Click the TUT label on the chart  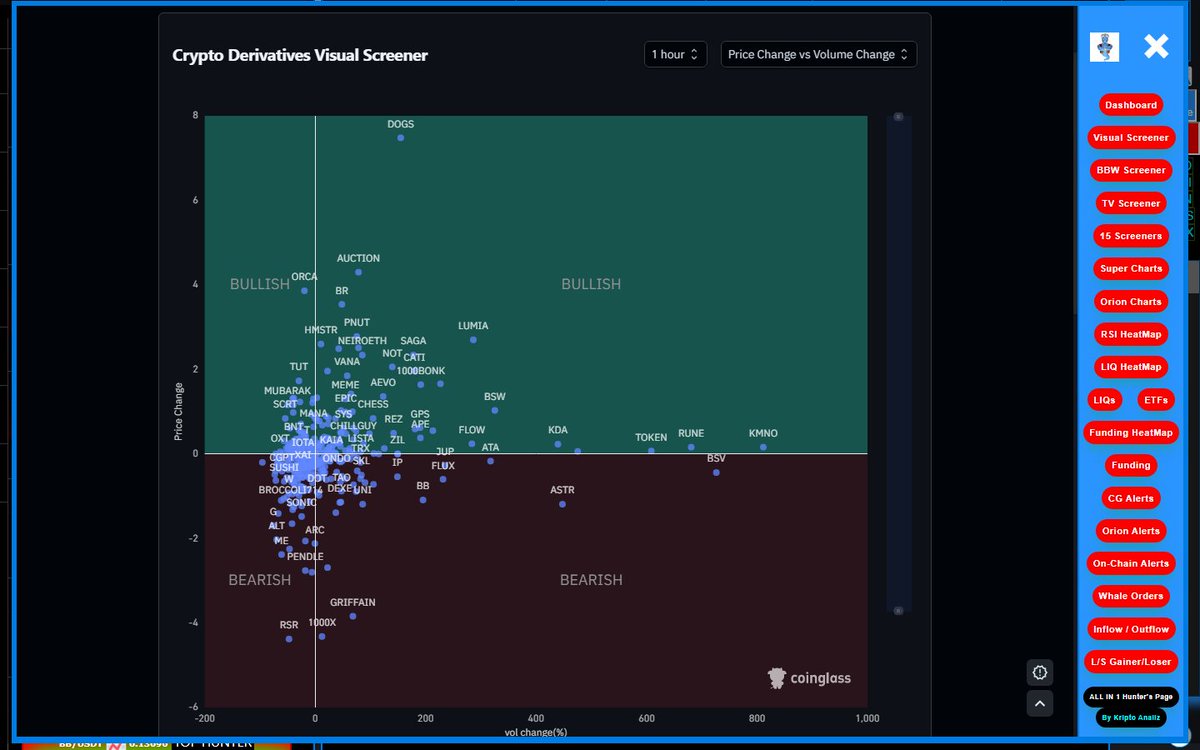tap(299, 367)
